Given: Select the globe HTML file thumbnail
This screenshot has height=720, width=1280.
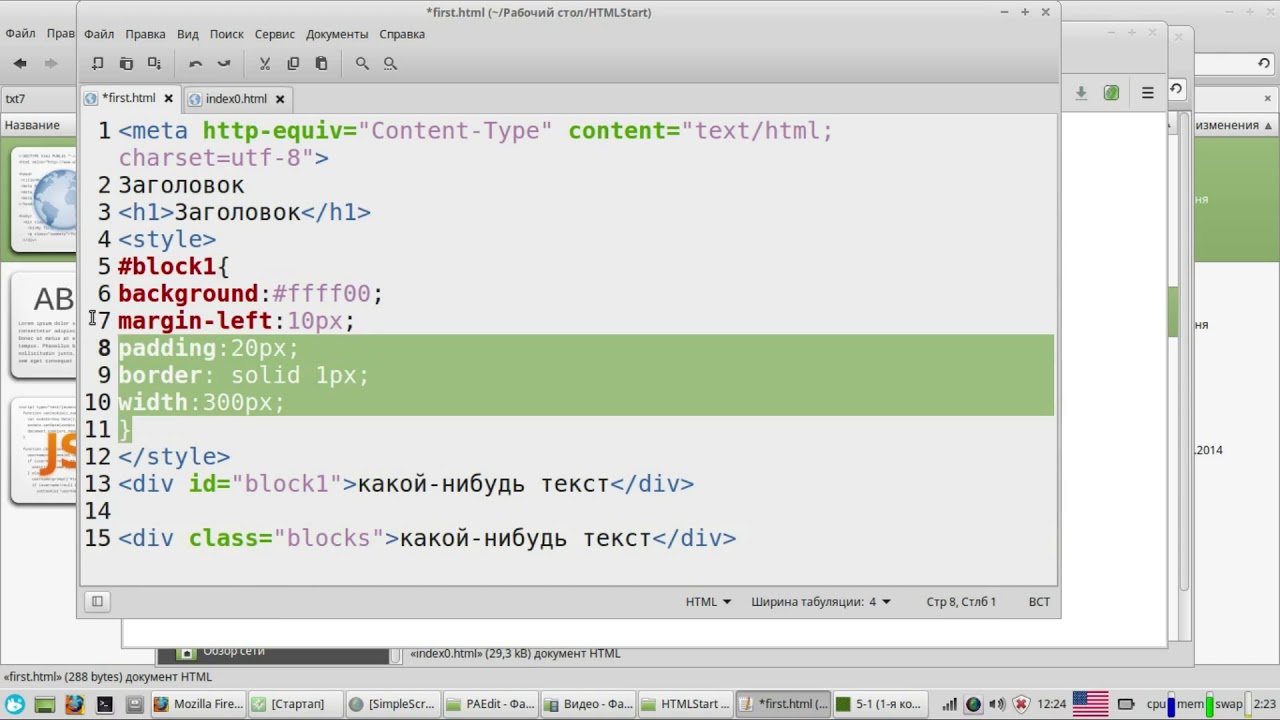Looking at the screenshot, I should 44,199.
